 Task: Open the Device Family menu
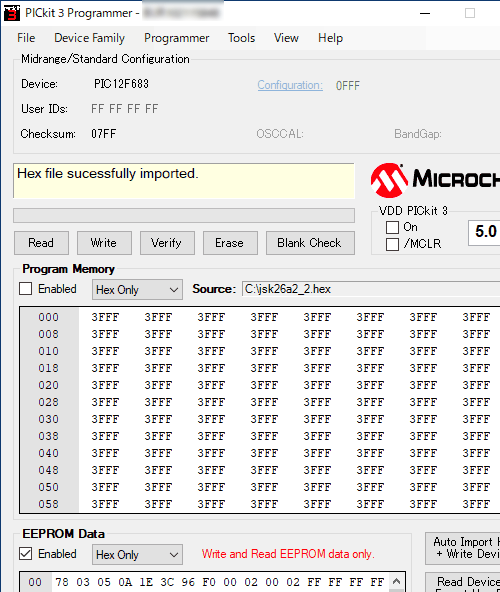click(90, 38)
